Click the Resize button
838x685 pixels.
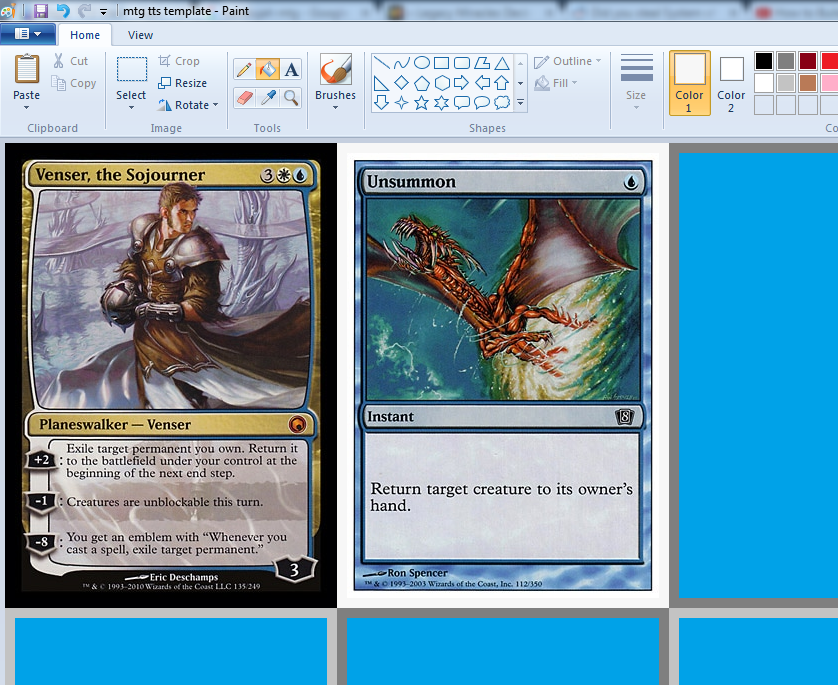click(183, 83)
